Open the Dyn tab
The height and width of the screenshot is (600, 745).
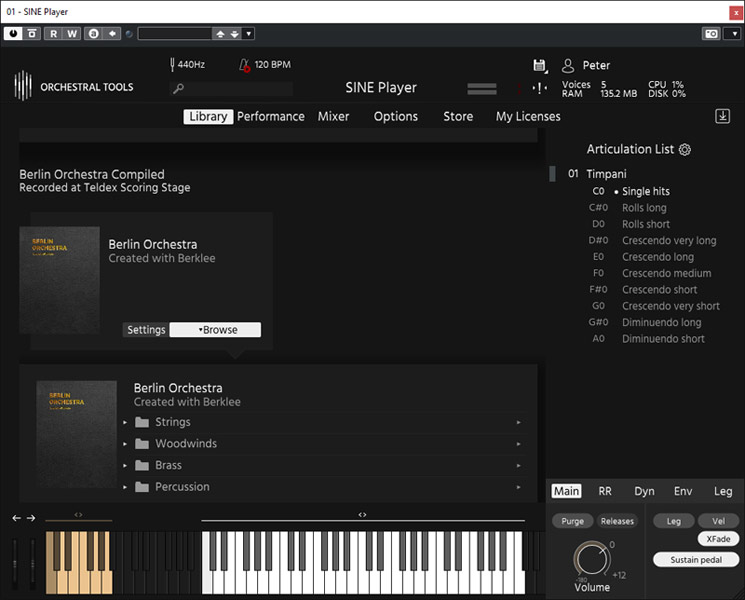(644, 491)
